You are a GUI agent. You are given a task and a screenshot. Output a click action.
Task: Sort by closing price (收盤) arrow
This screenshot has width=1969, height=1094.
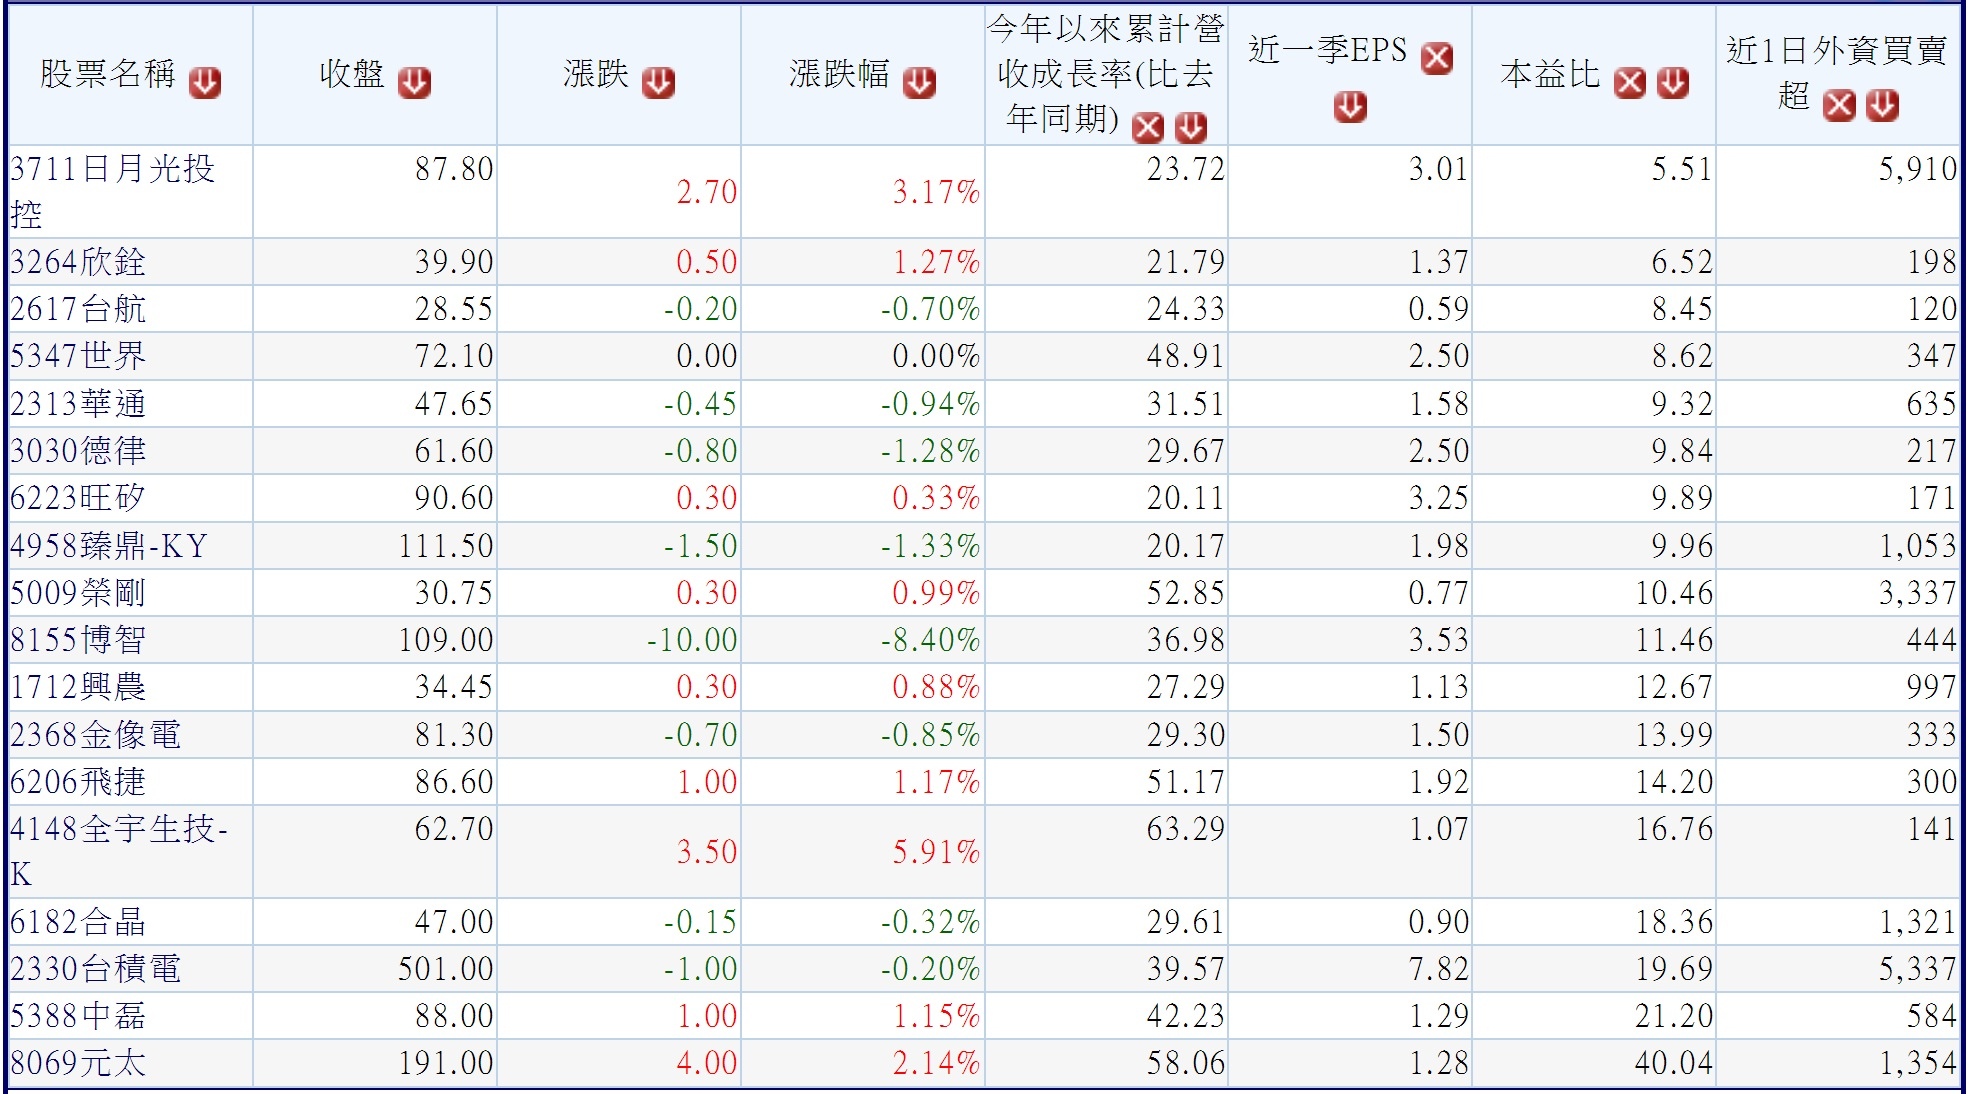click(x=414, y=83)
